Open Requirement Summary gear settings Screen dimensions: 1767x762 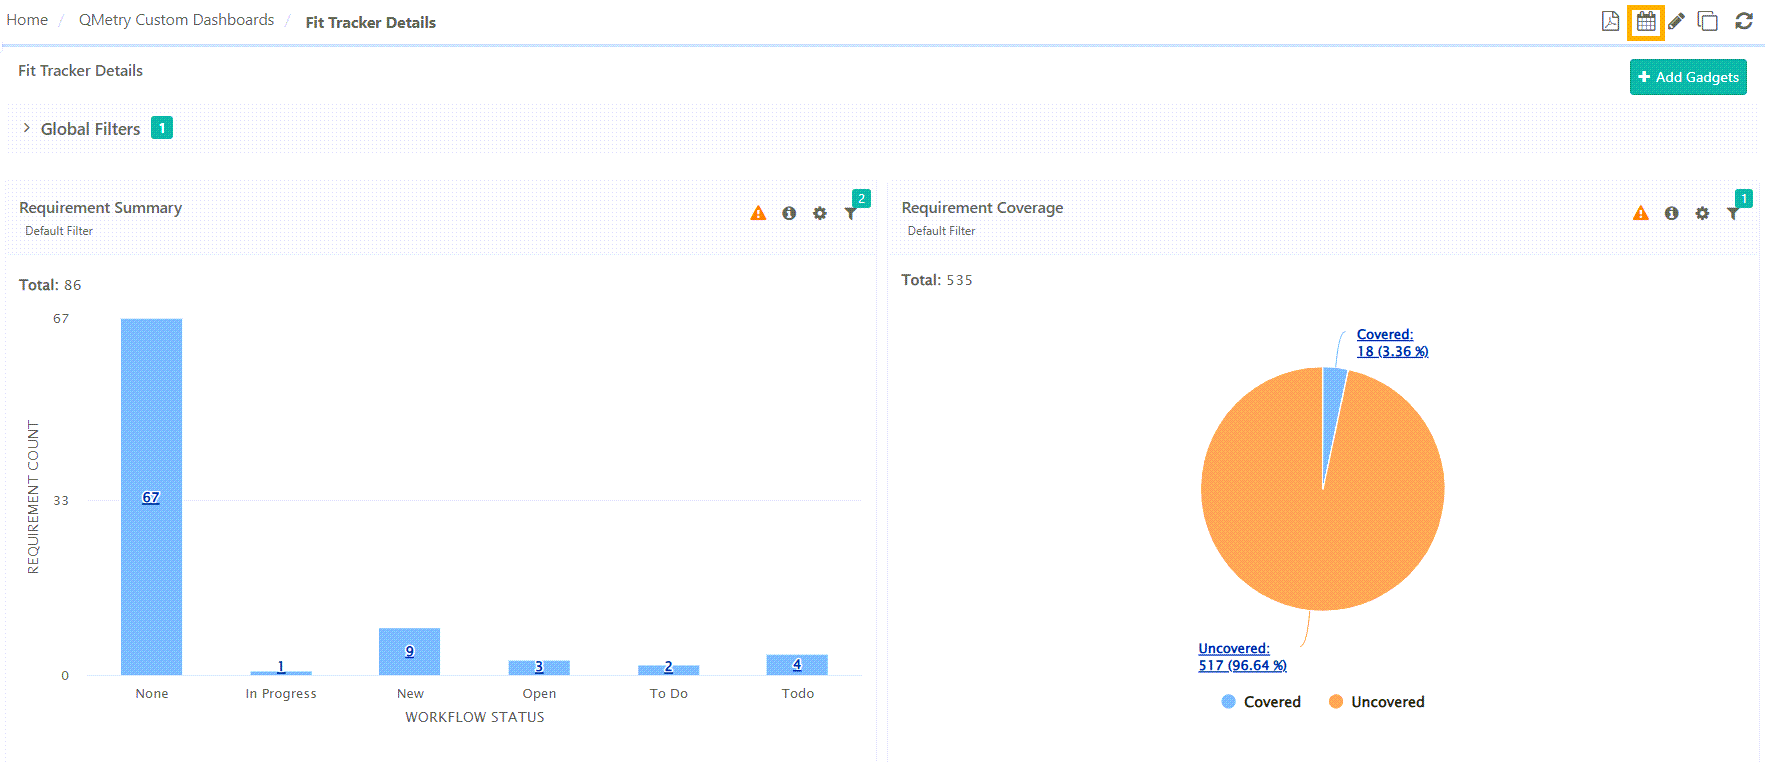coord(820,213)
